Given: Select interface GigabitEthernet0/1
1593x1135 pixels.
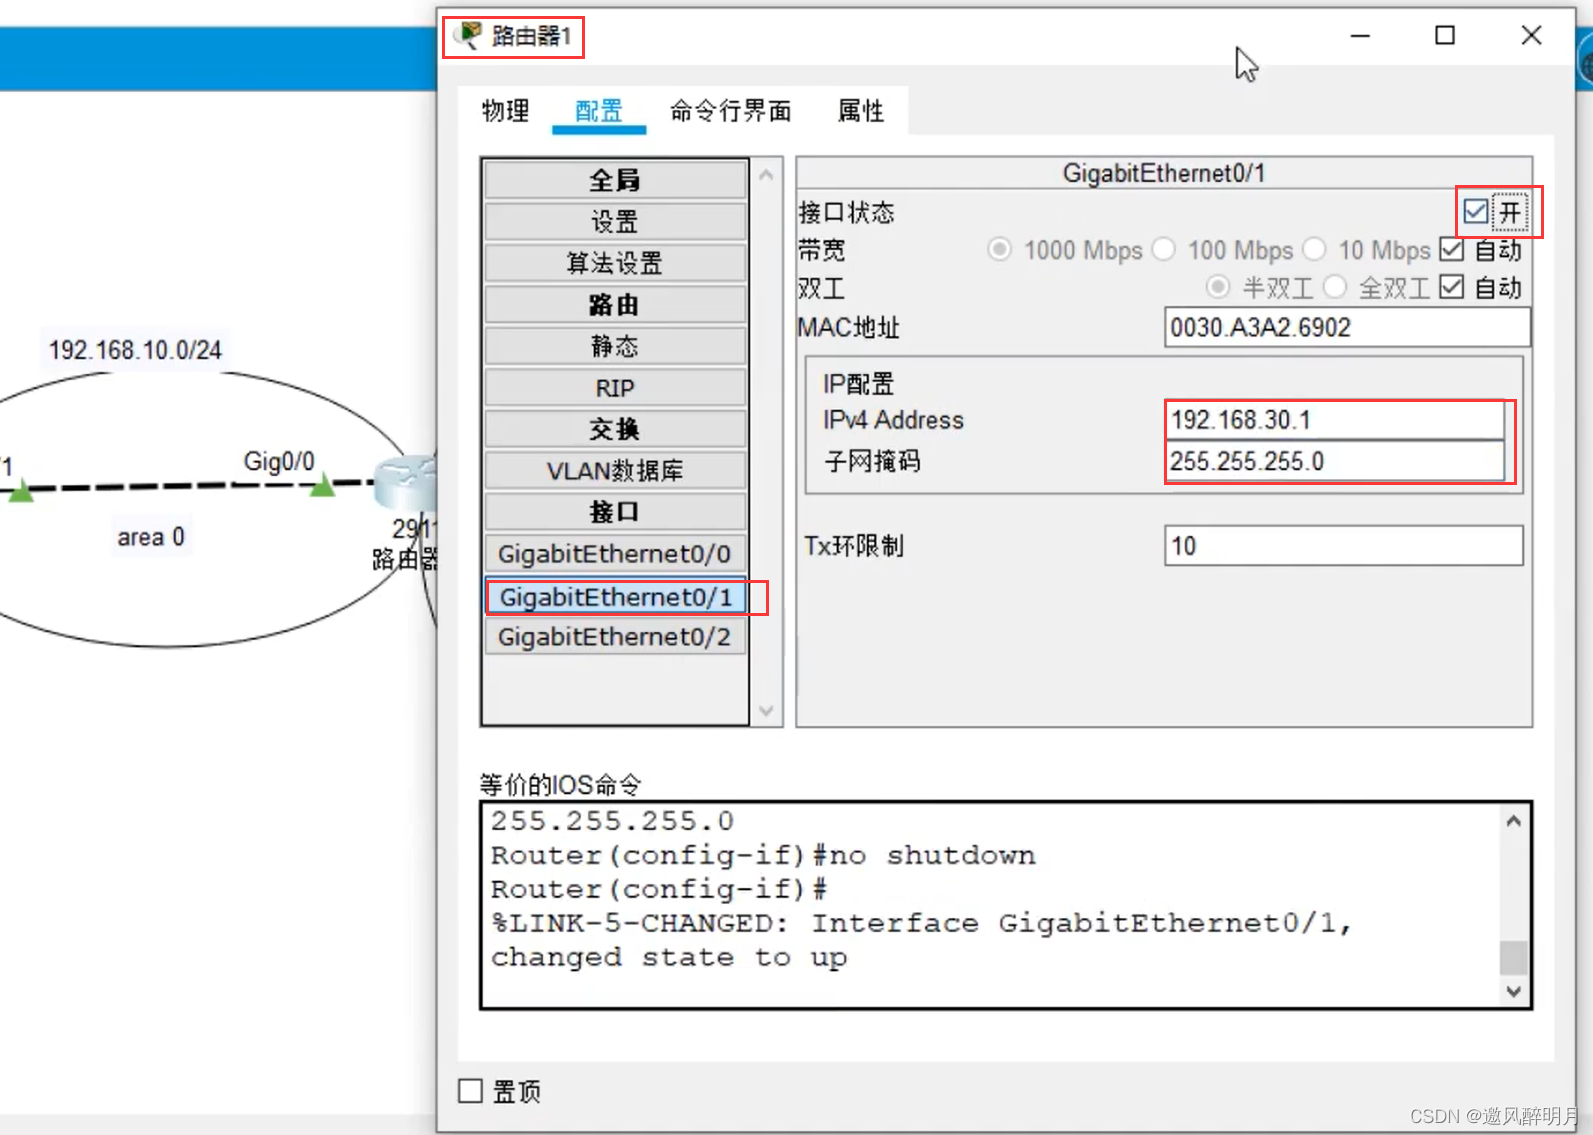Looking at the screenshot, I should click(x=615, y=597).
